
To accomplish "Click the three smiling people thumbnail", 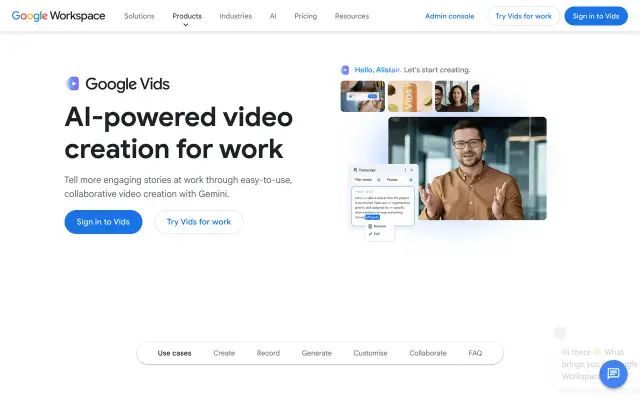I will [x=457, y=96].
